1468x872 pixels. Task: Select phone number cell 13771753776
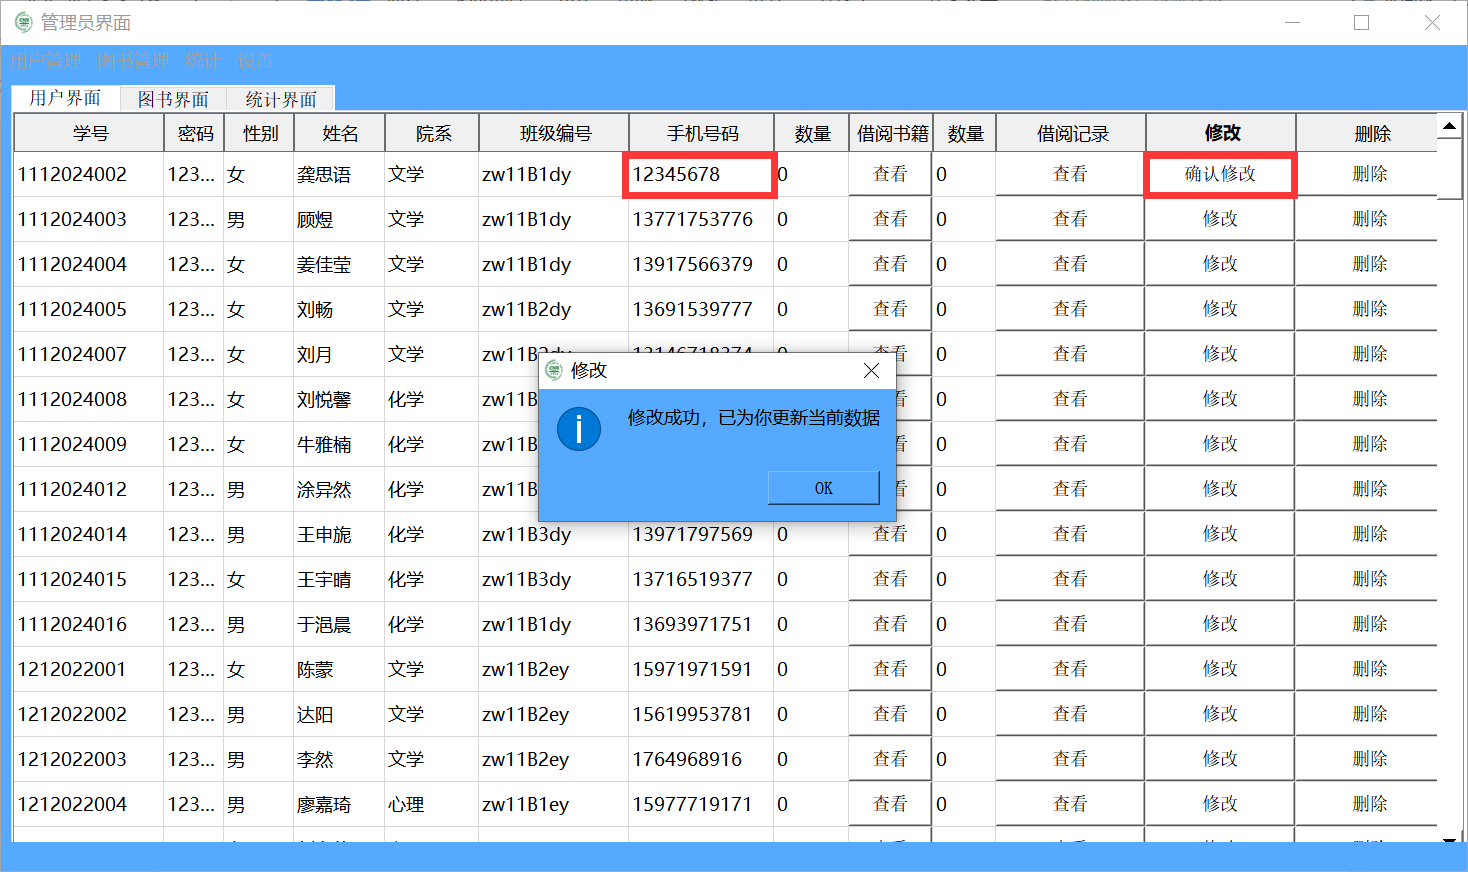(x=701, y=219)
